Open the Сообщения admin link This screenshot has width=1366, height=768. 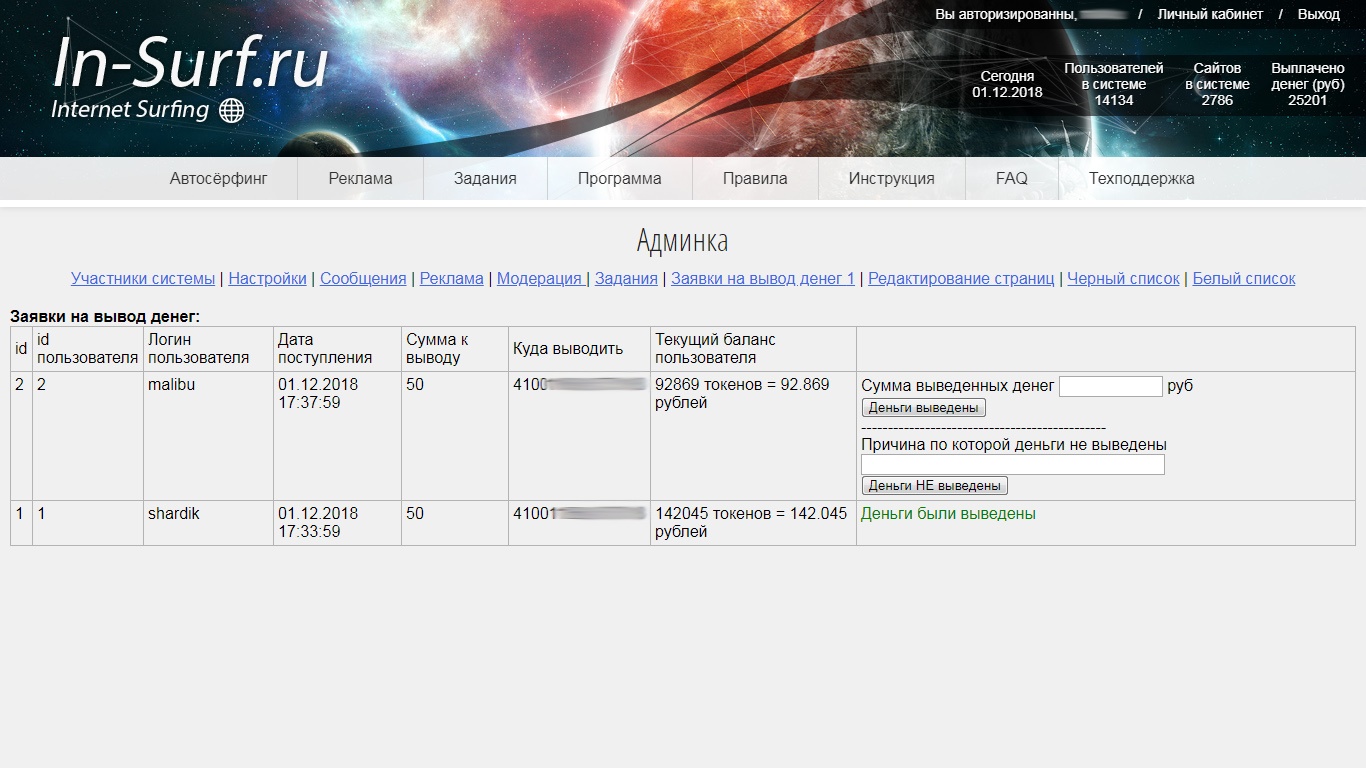(x=363, y=279)
